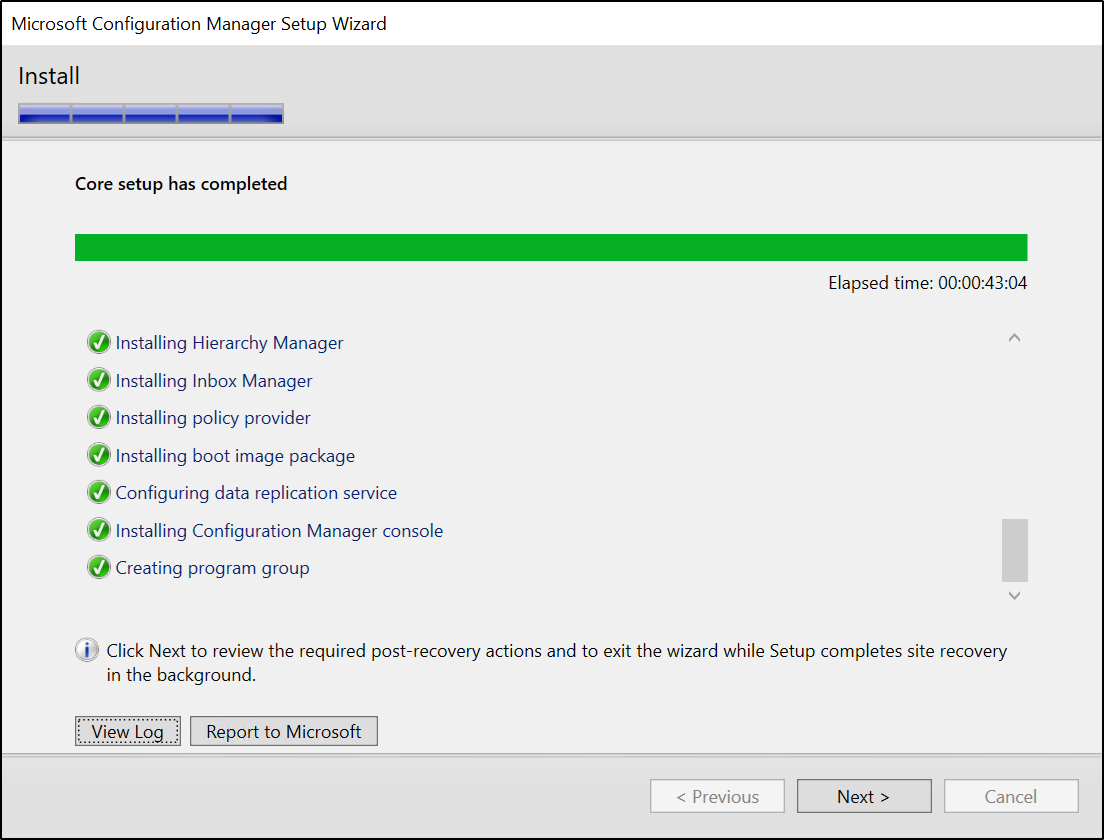Select the Installing Inbox Manager text
This screenshot has height=840, width=1104.
pyautogui.click(x=214, y=381)
